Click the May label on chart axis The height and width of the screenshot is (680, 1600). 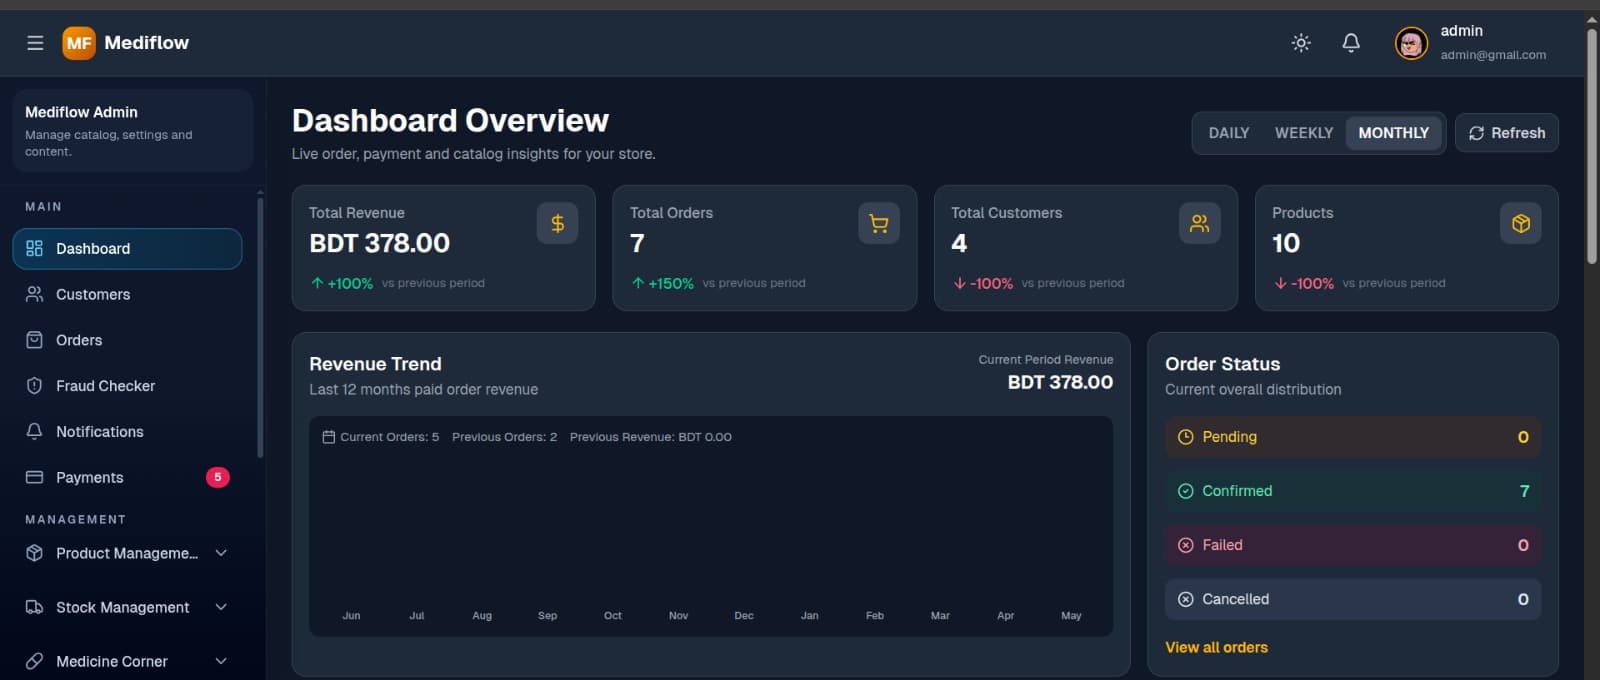point(1071,615)
